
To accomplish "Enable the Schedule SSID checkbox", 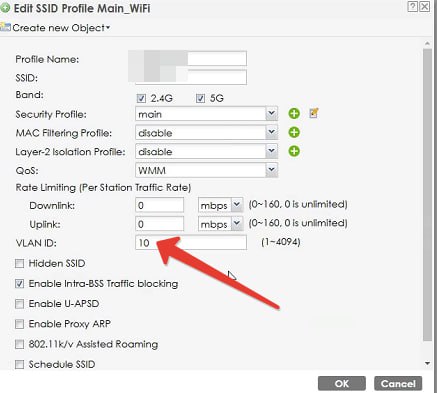I will 20,364.
